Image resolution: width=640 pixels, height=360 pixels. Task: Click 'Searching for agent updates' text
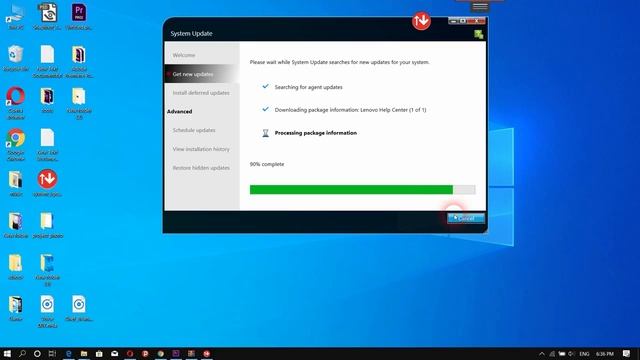309,87
